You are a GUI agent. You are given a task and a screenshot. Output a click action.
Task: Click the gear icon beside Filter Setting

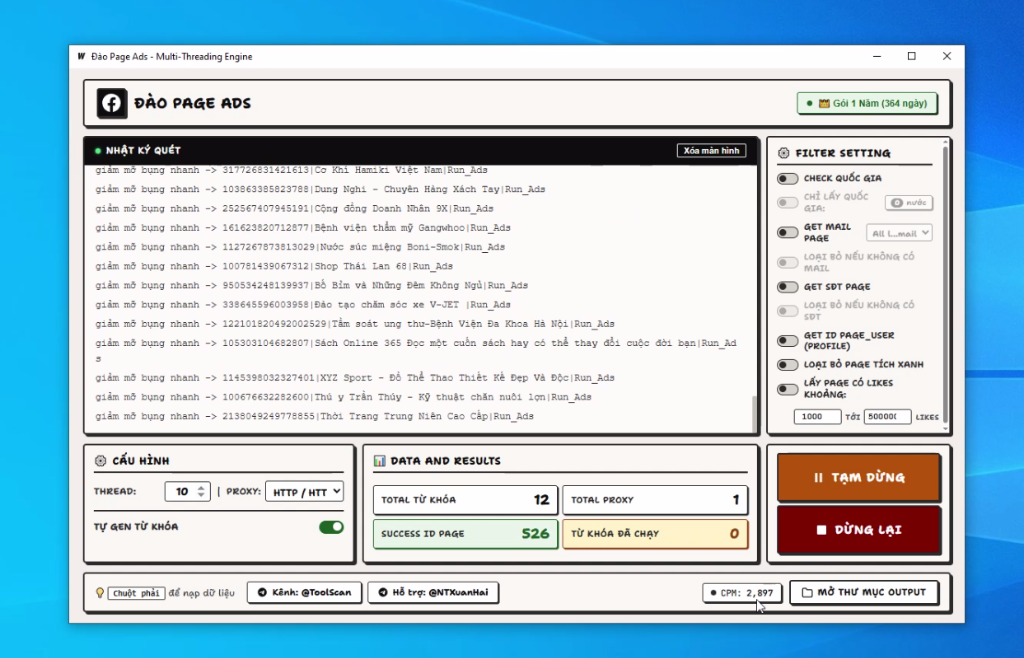(784, 153)
